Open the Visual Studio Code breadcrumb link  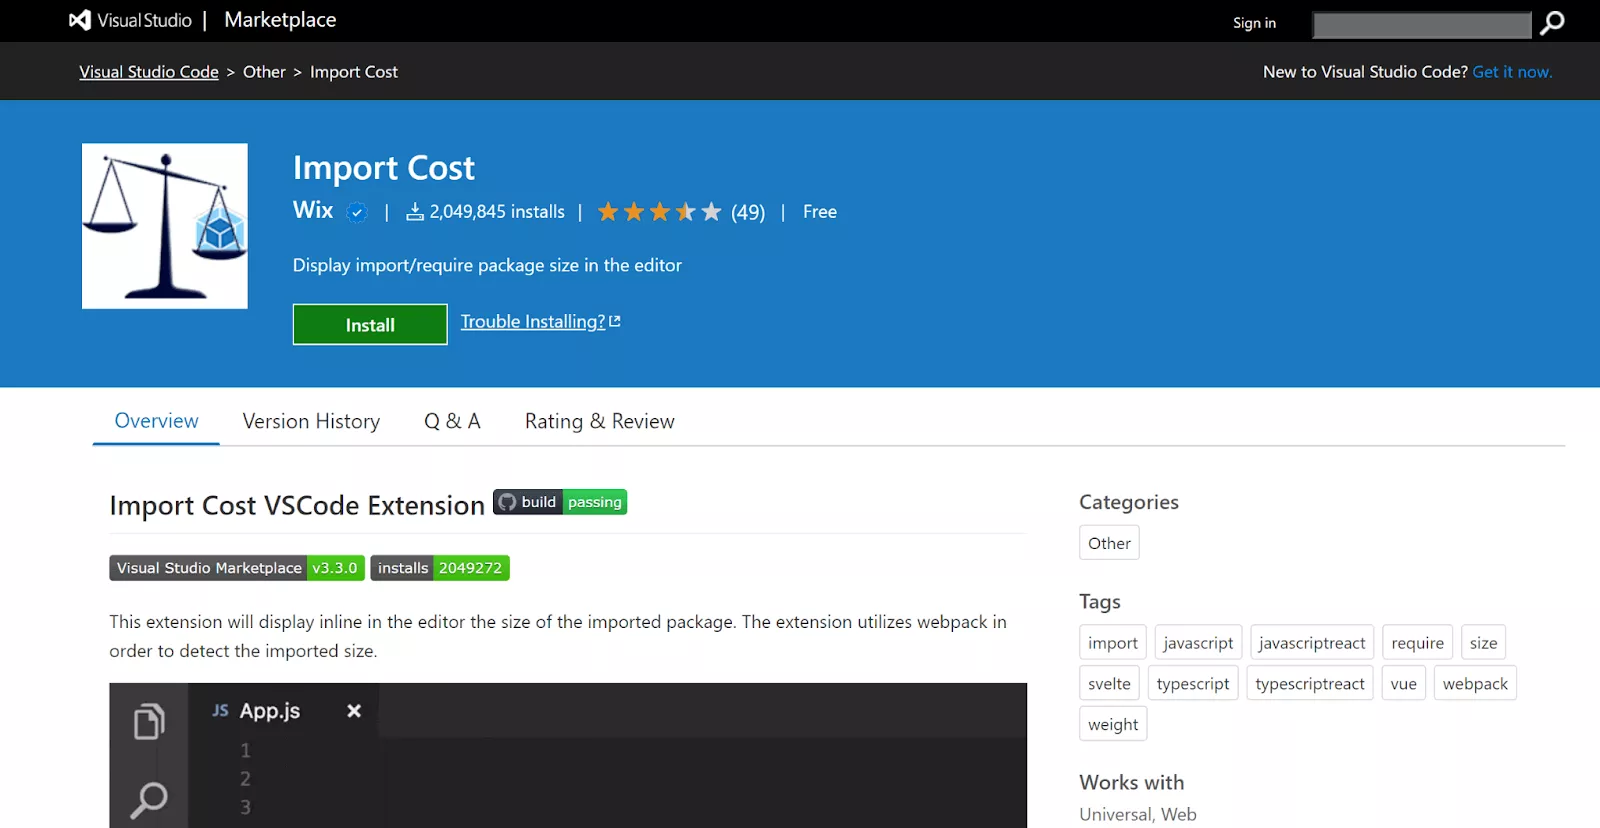[149, 72]
